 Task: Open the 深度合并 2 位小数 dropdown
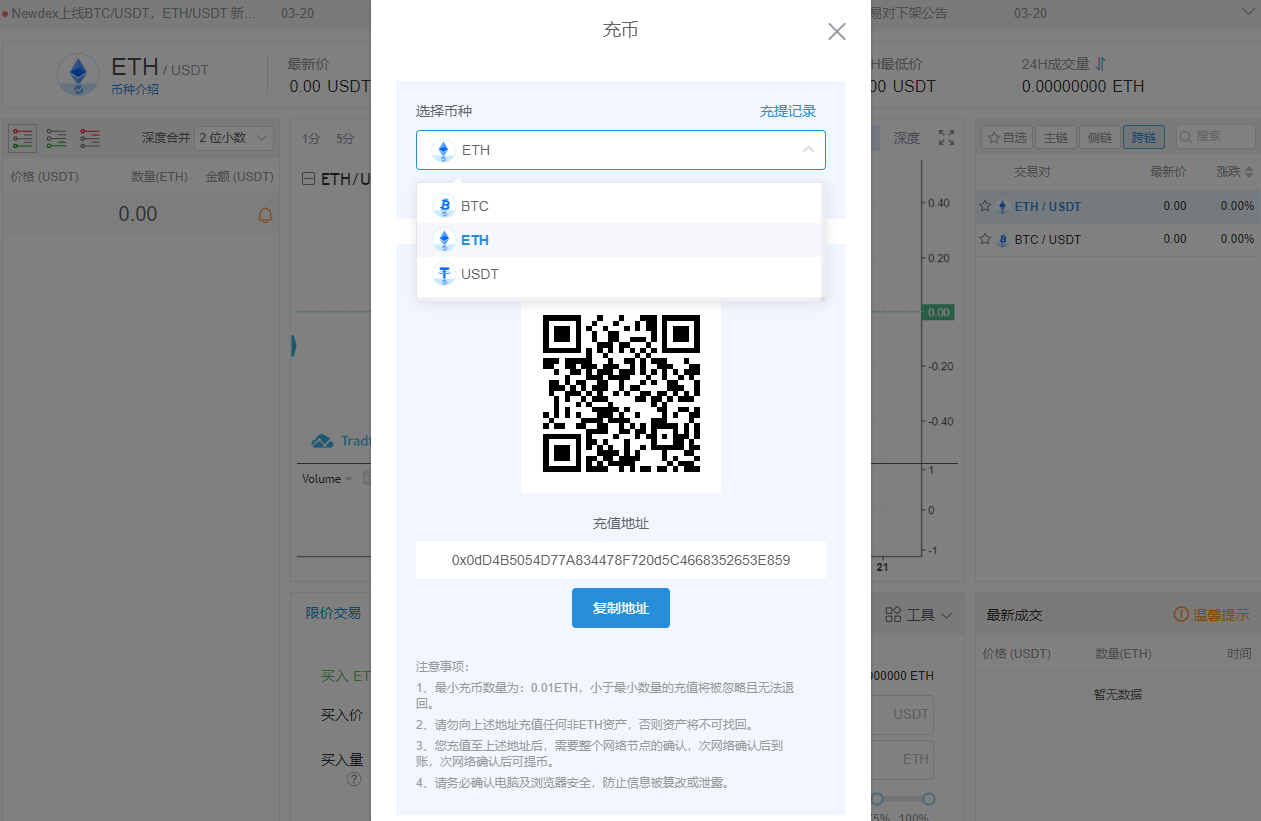(x=235, y=137)
